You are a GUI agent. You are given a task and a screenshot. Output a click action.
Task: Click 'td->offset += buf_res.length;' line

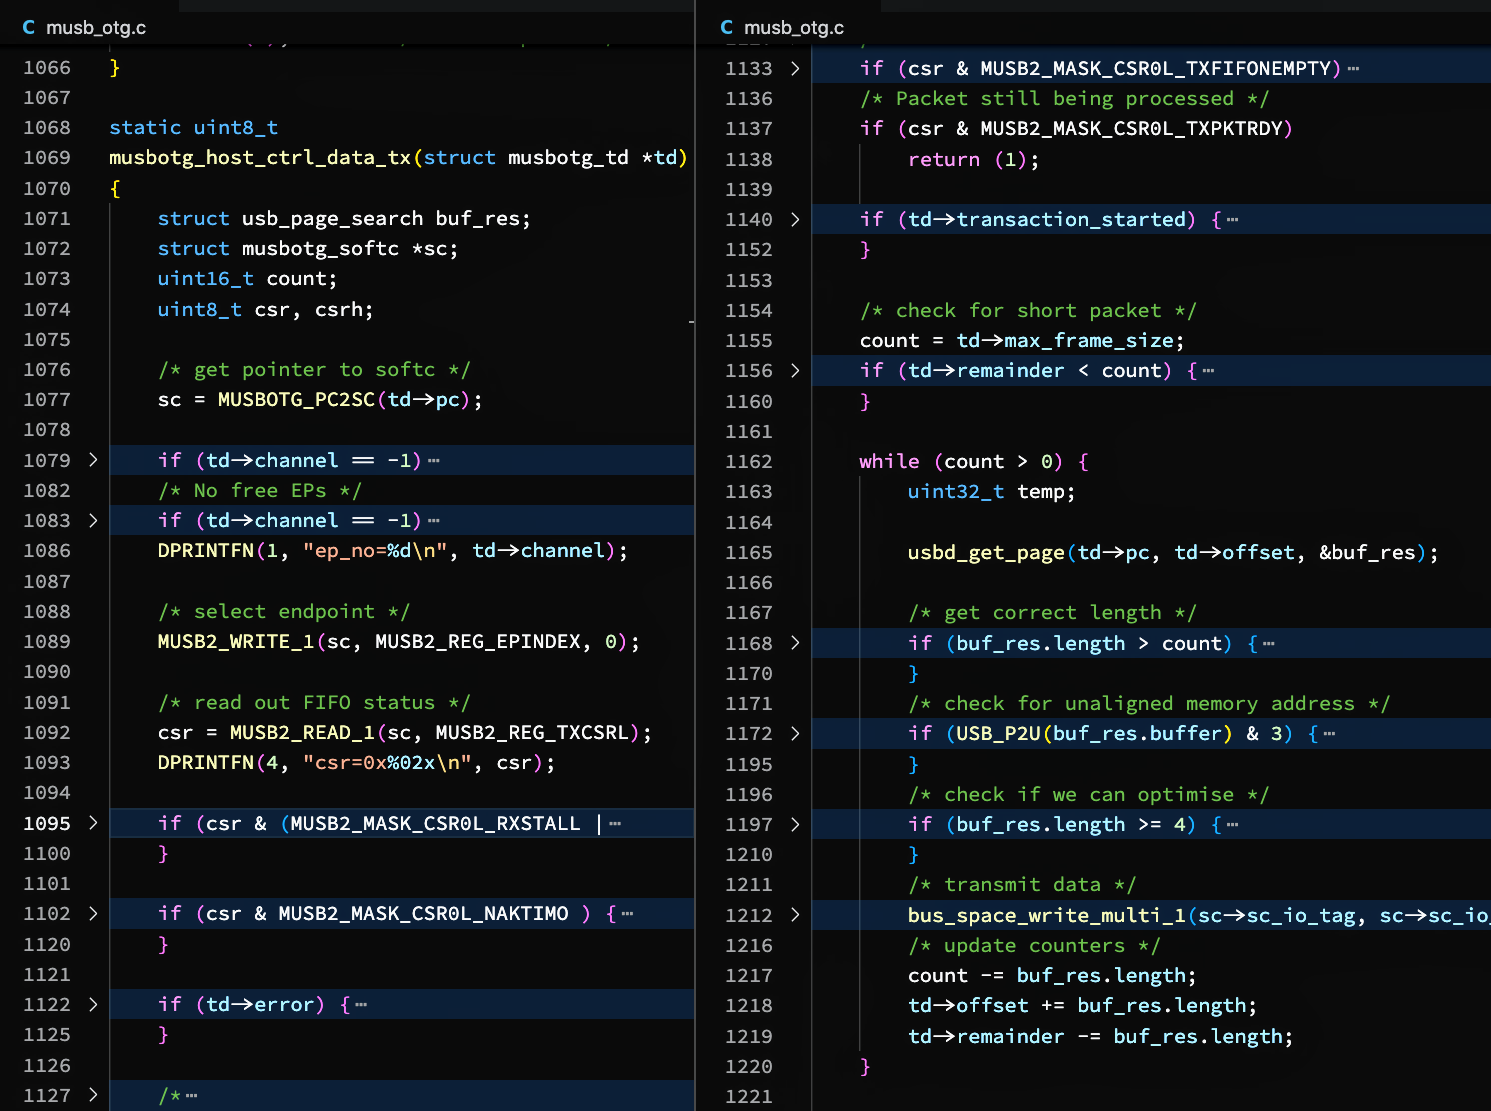point(1082,1005)
